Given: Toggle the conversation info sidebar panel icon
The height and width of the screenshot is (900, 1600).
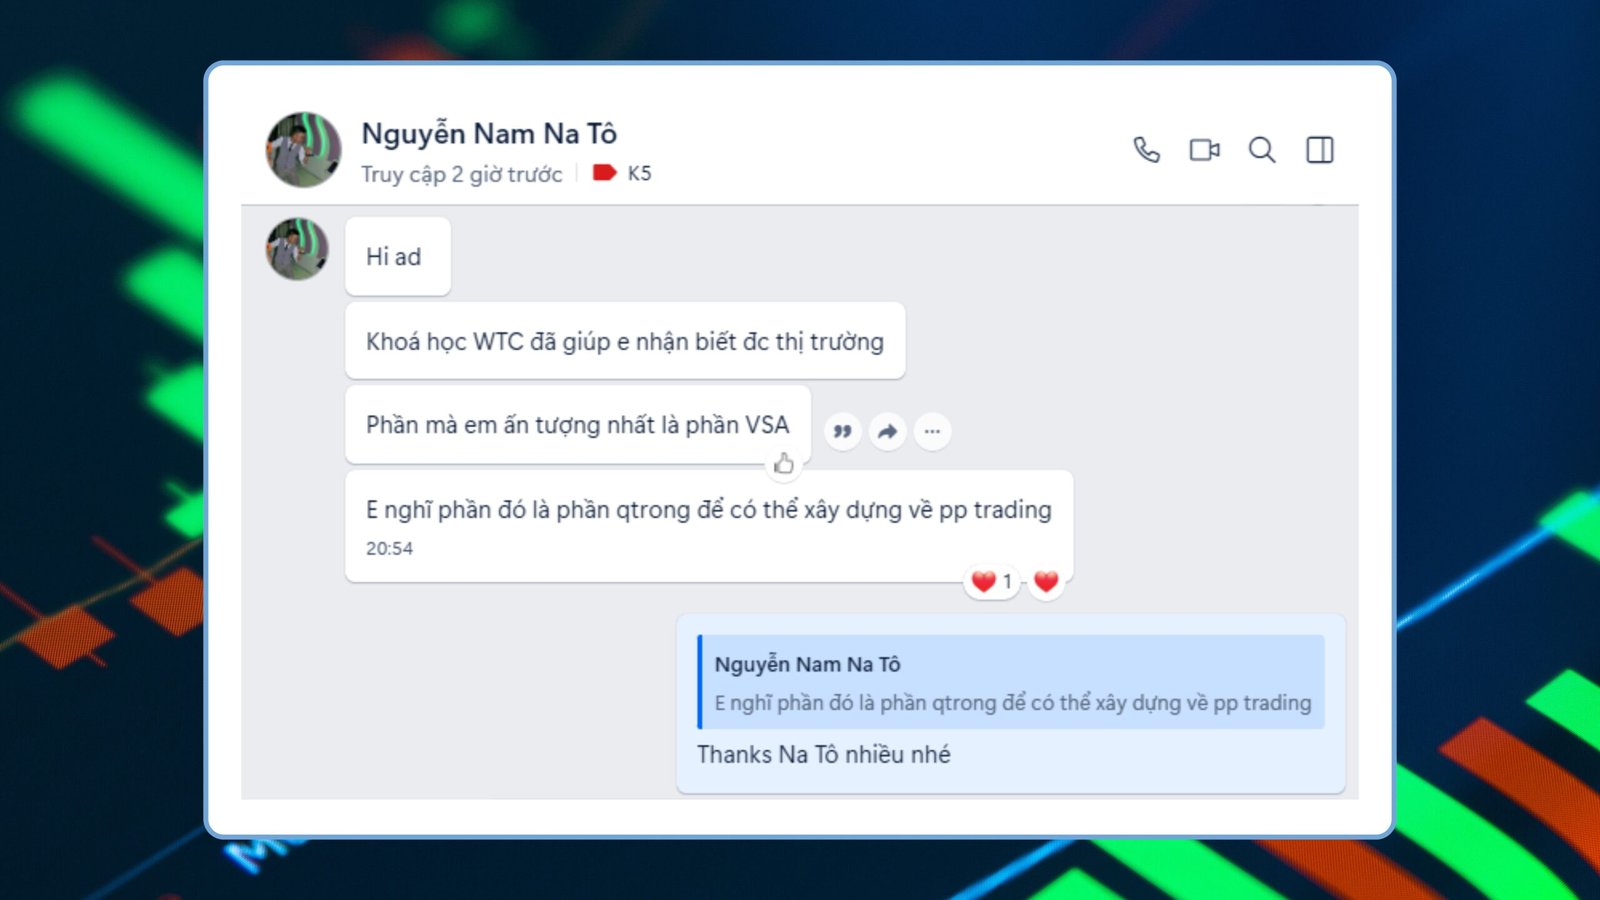Looking at the screenshot, I should click(x=1320, y=150).
